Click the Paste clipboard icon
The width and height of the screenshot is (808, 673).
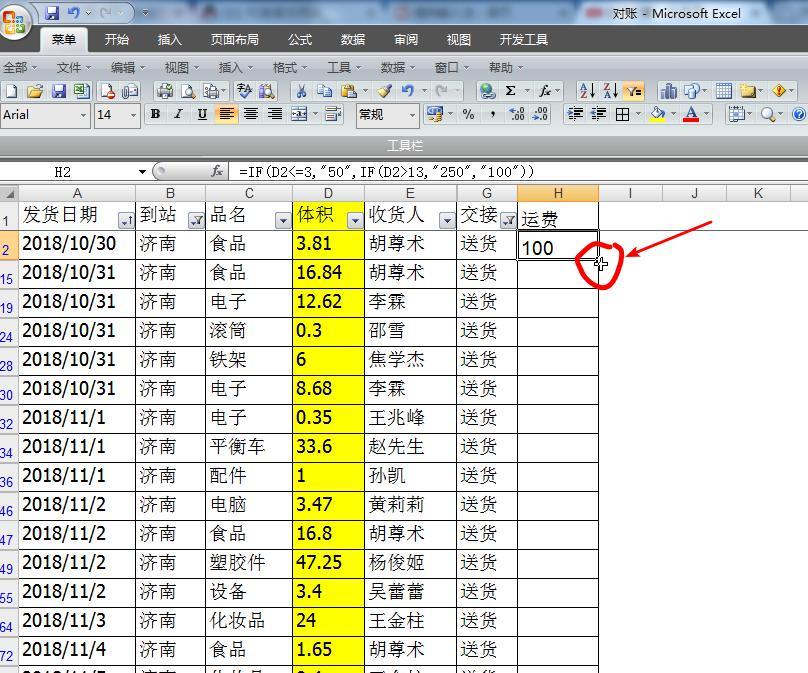[x=349, y=92]
